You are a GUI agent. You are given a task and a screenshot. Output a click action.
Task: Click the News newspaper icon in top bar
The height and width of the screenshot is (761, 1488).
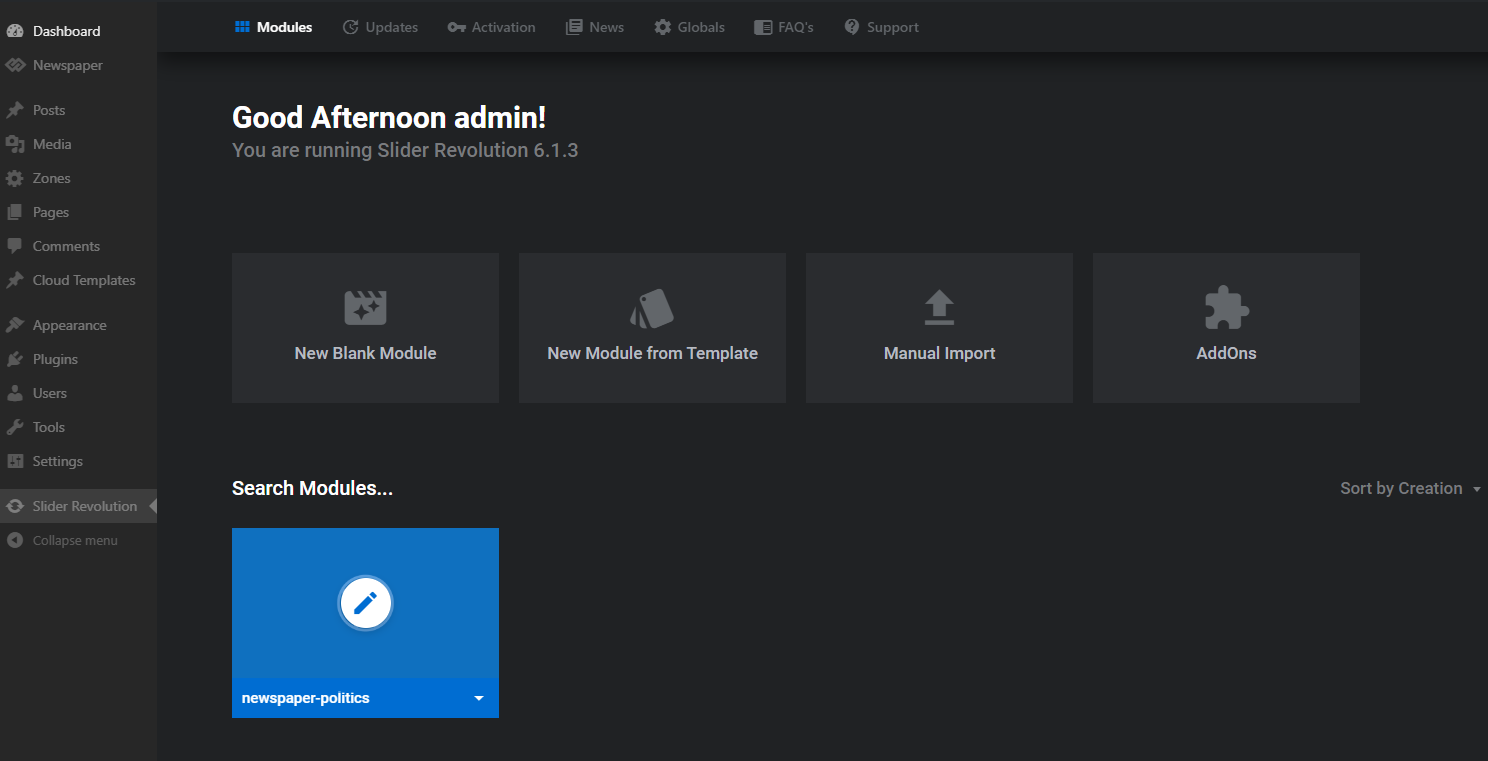(x=574, y=27)
